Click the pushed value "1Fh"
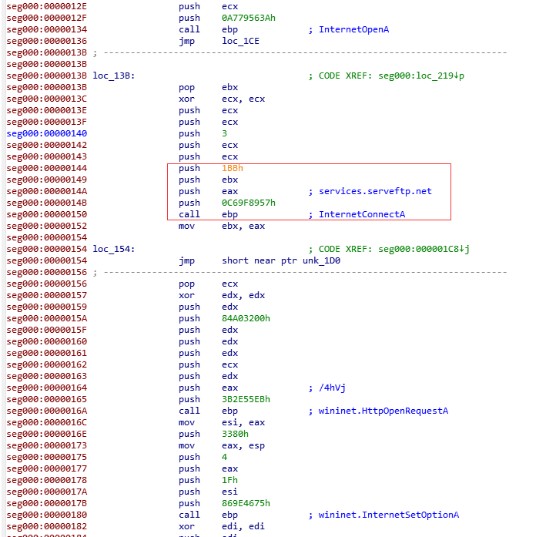The width and height of the screenshot is (540, 537). click(x=230, y=480)
